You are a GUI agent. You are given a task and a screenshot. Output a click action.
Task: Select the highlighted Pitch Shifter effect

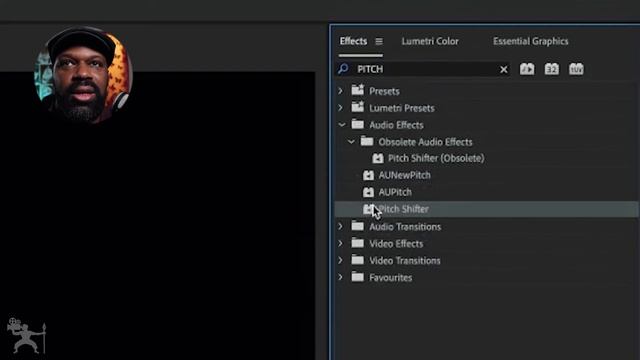click(487, 209)
